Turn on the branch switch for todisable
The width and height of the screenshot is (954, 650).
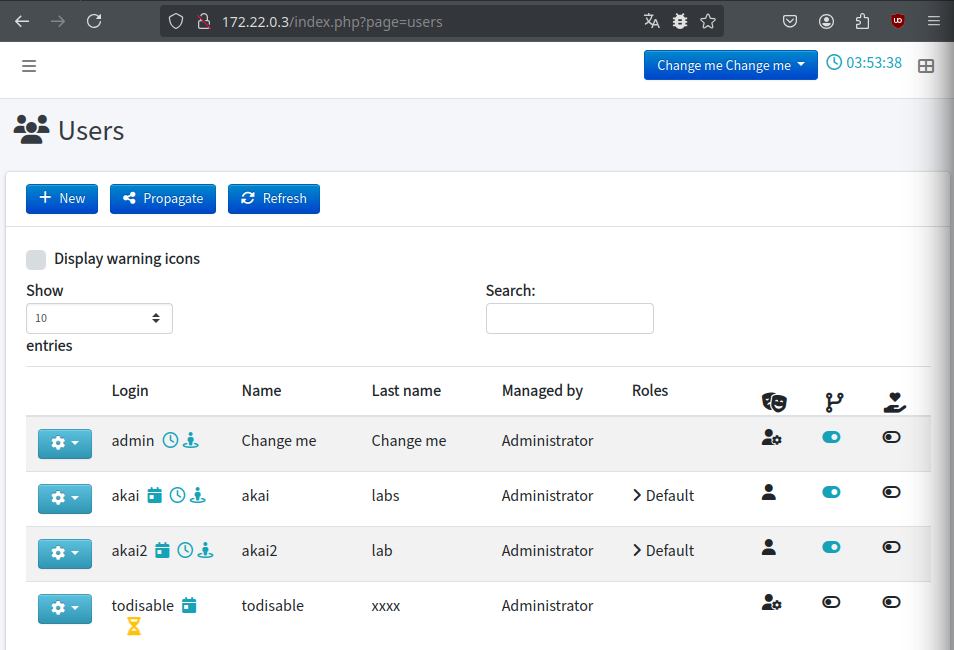[831, 602]
